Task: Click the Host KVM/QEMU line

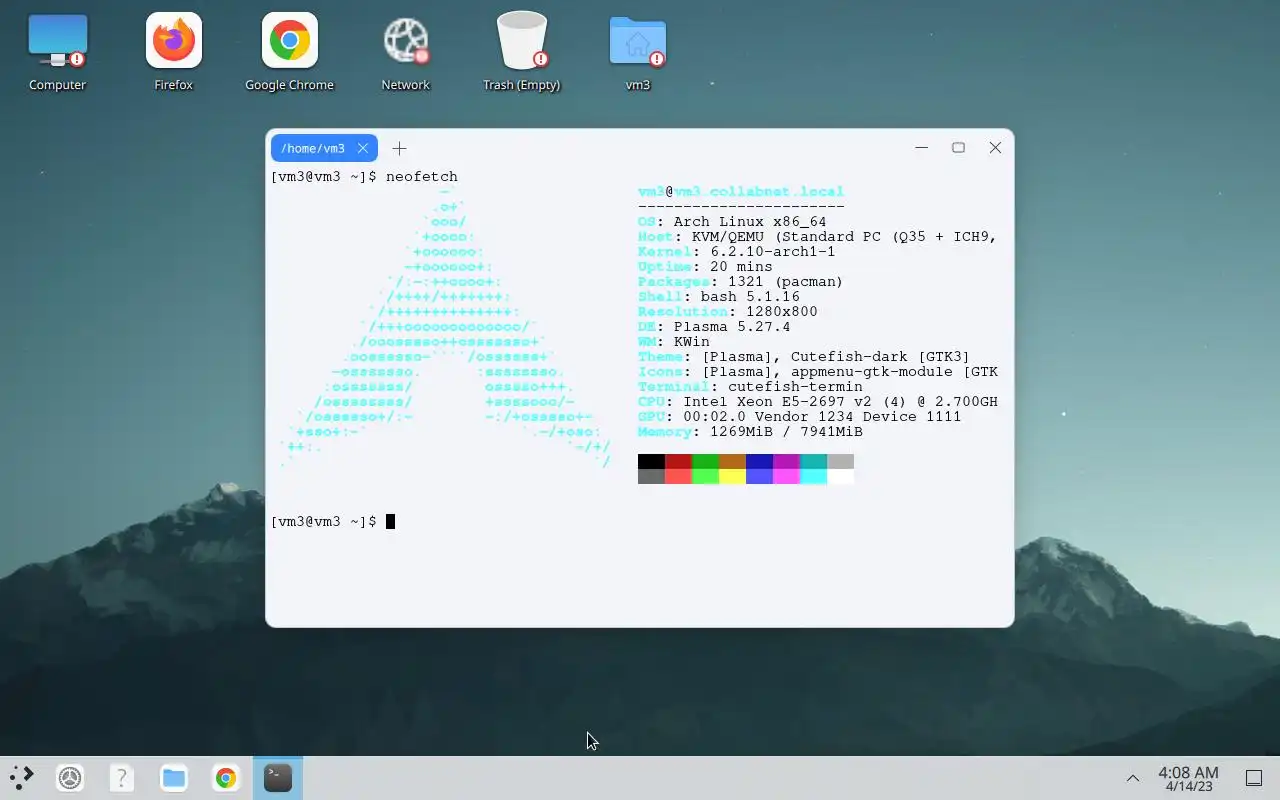Action: pos(818,237)
